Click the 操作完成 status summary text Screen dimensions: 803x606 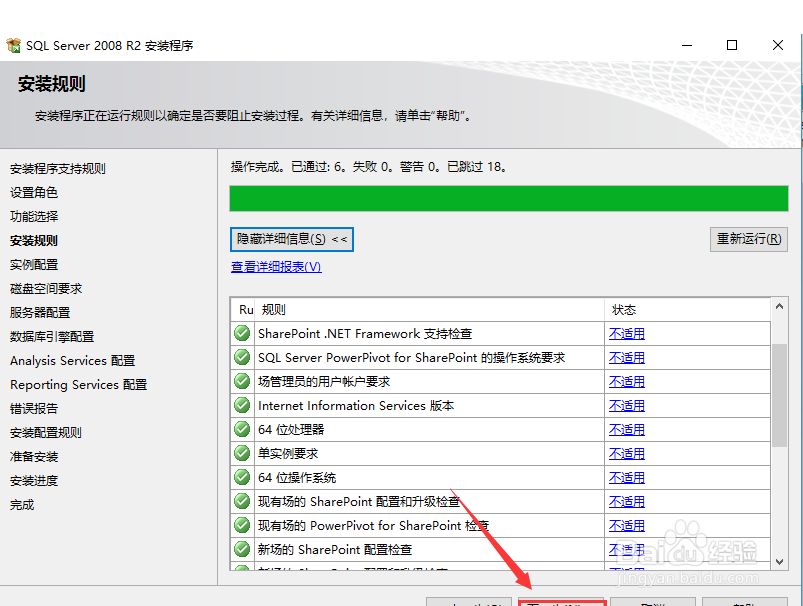[369, 167]
